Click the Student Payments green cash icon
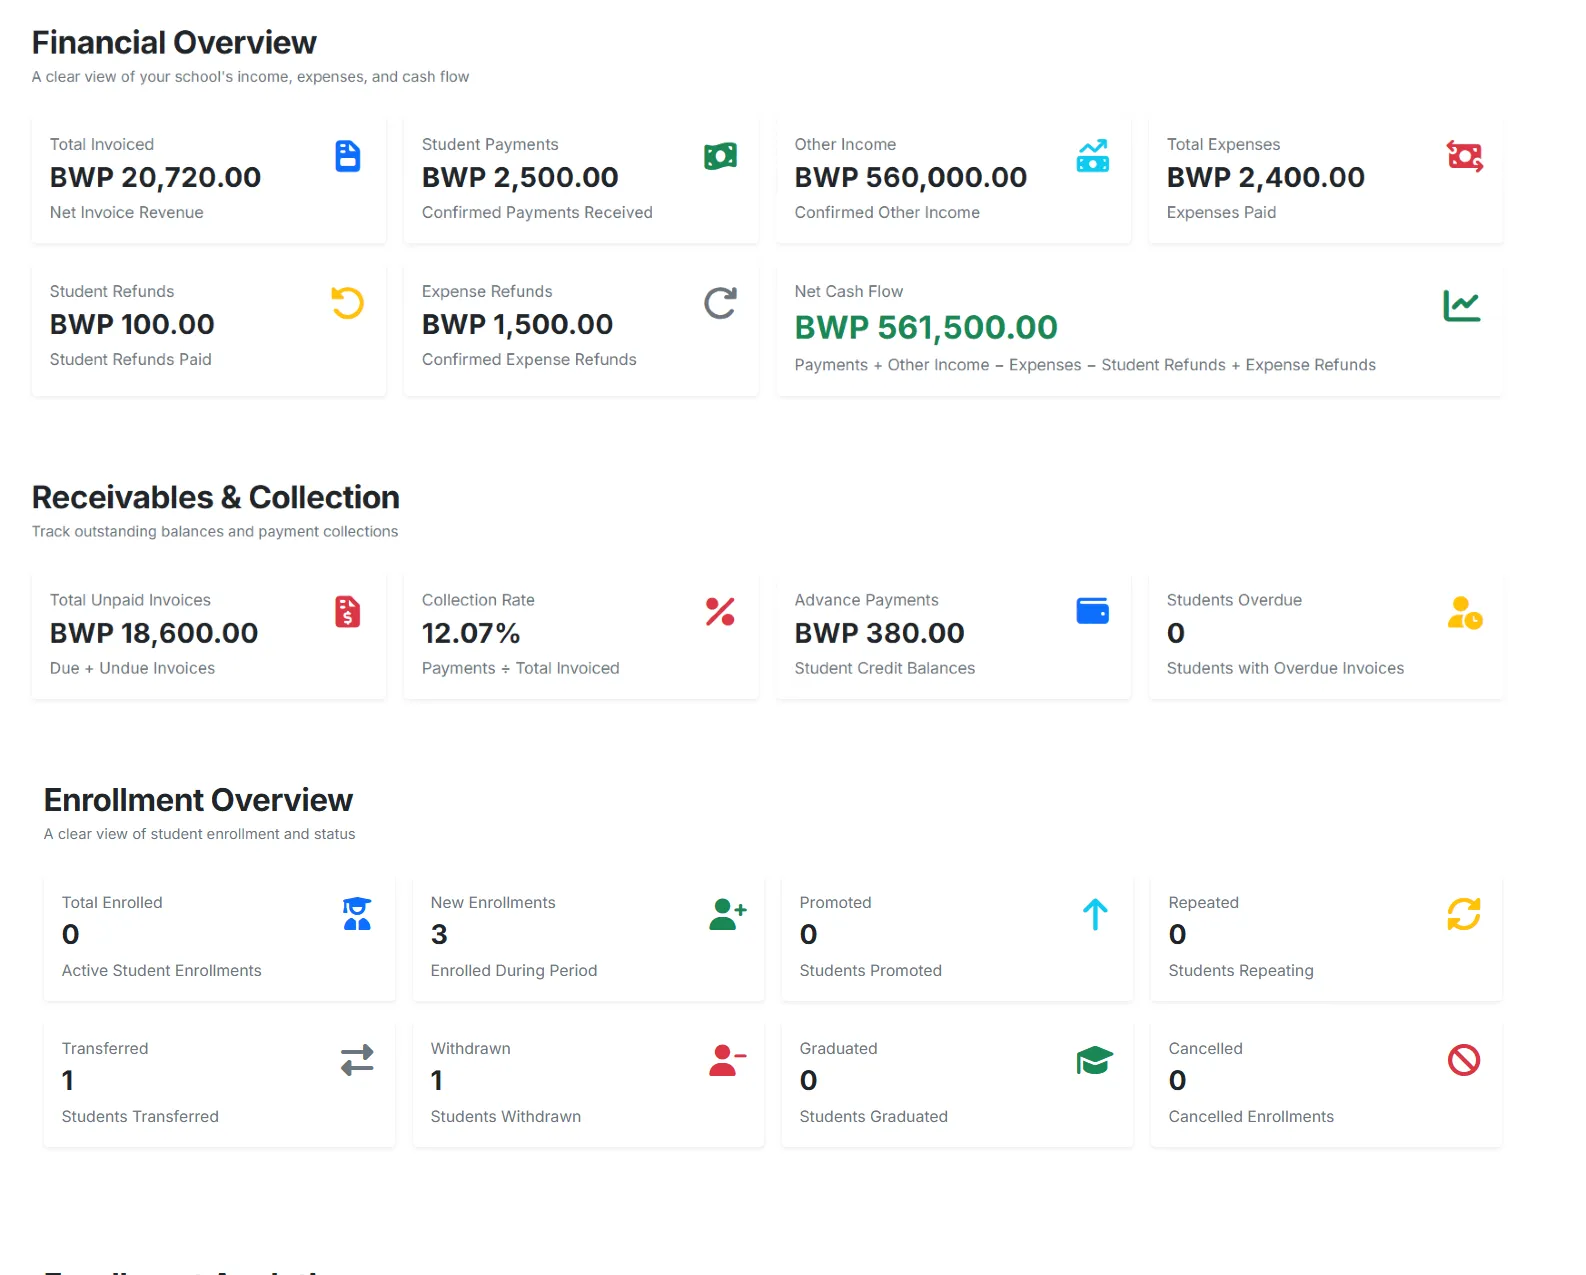The width and height of the screenshot is (1586, 1275). [x=720, y=156]
